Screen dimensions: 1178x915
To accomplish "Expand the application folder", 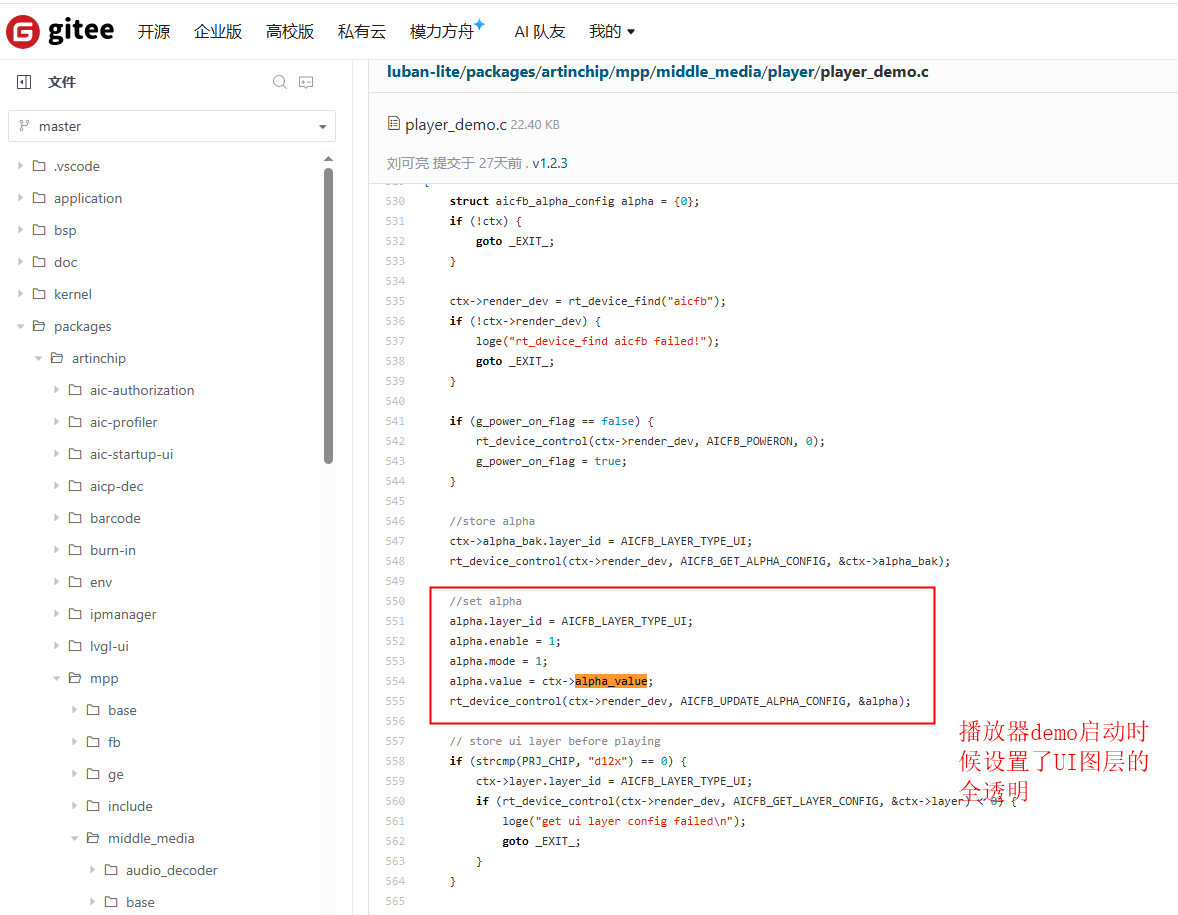I will click(21, 198).
